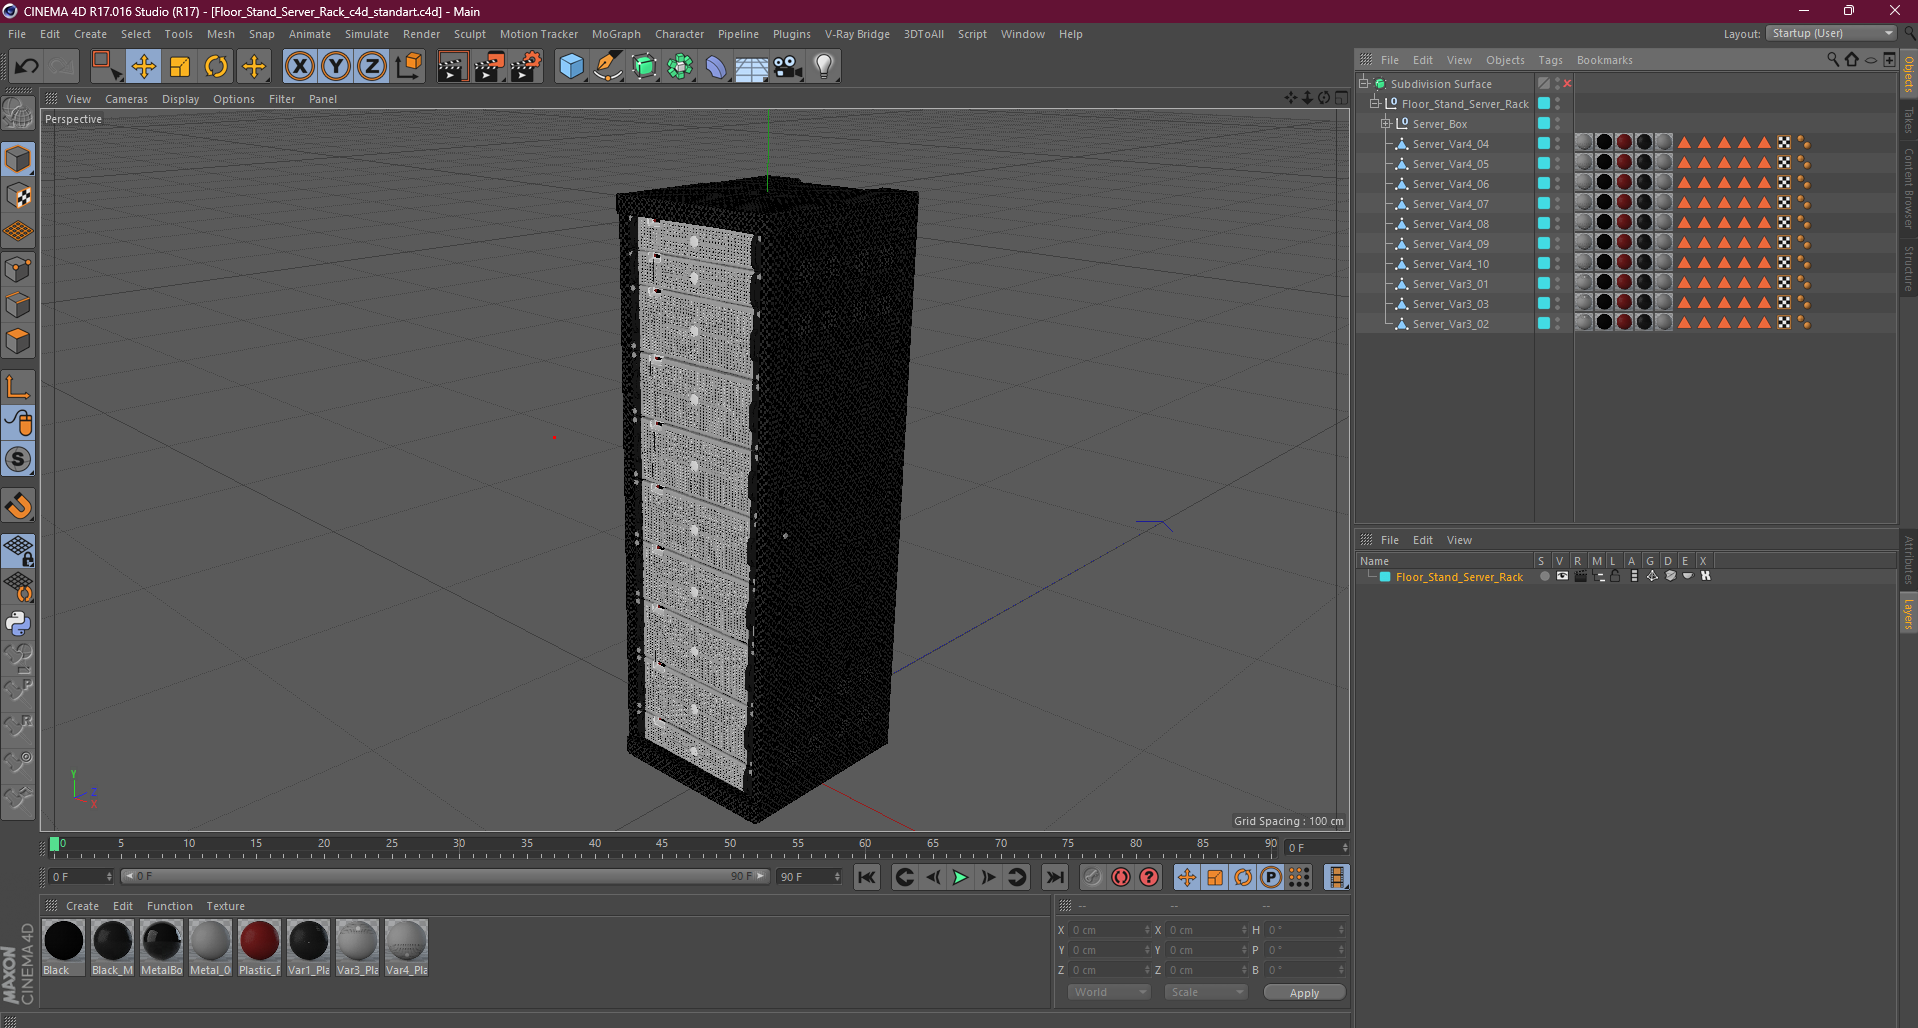Screen dimensions: 1918x1028
Task: Open viewport Cameras menu
Action: pyautogui.click(x=126, y=99)
